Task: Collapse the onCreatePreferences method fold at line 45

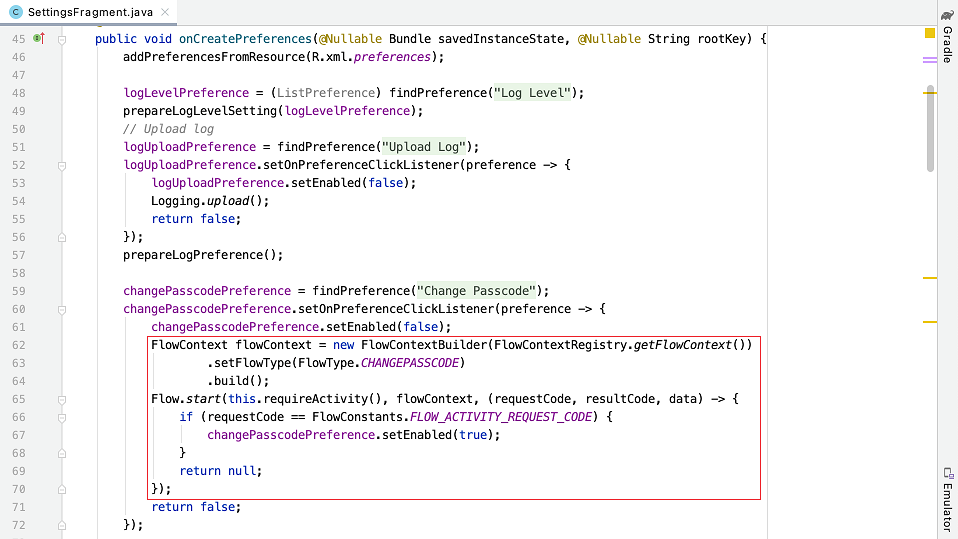Action: pyautogui.click(x=62, y=40)
